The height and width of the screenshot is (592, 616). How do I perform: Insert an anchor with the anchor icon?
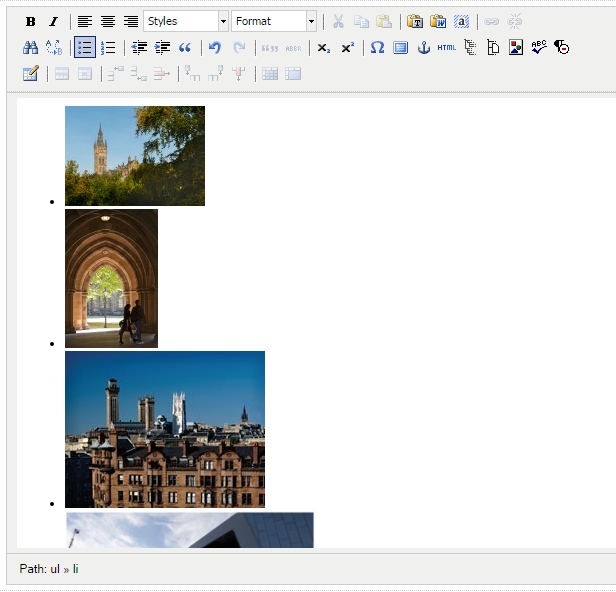pos(423,47)
